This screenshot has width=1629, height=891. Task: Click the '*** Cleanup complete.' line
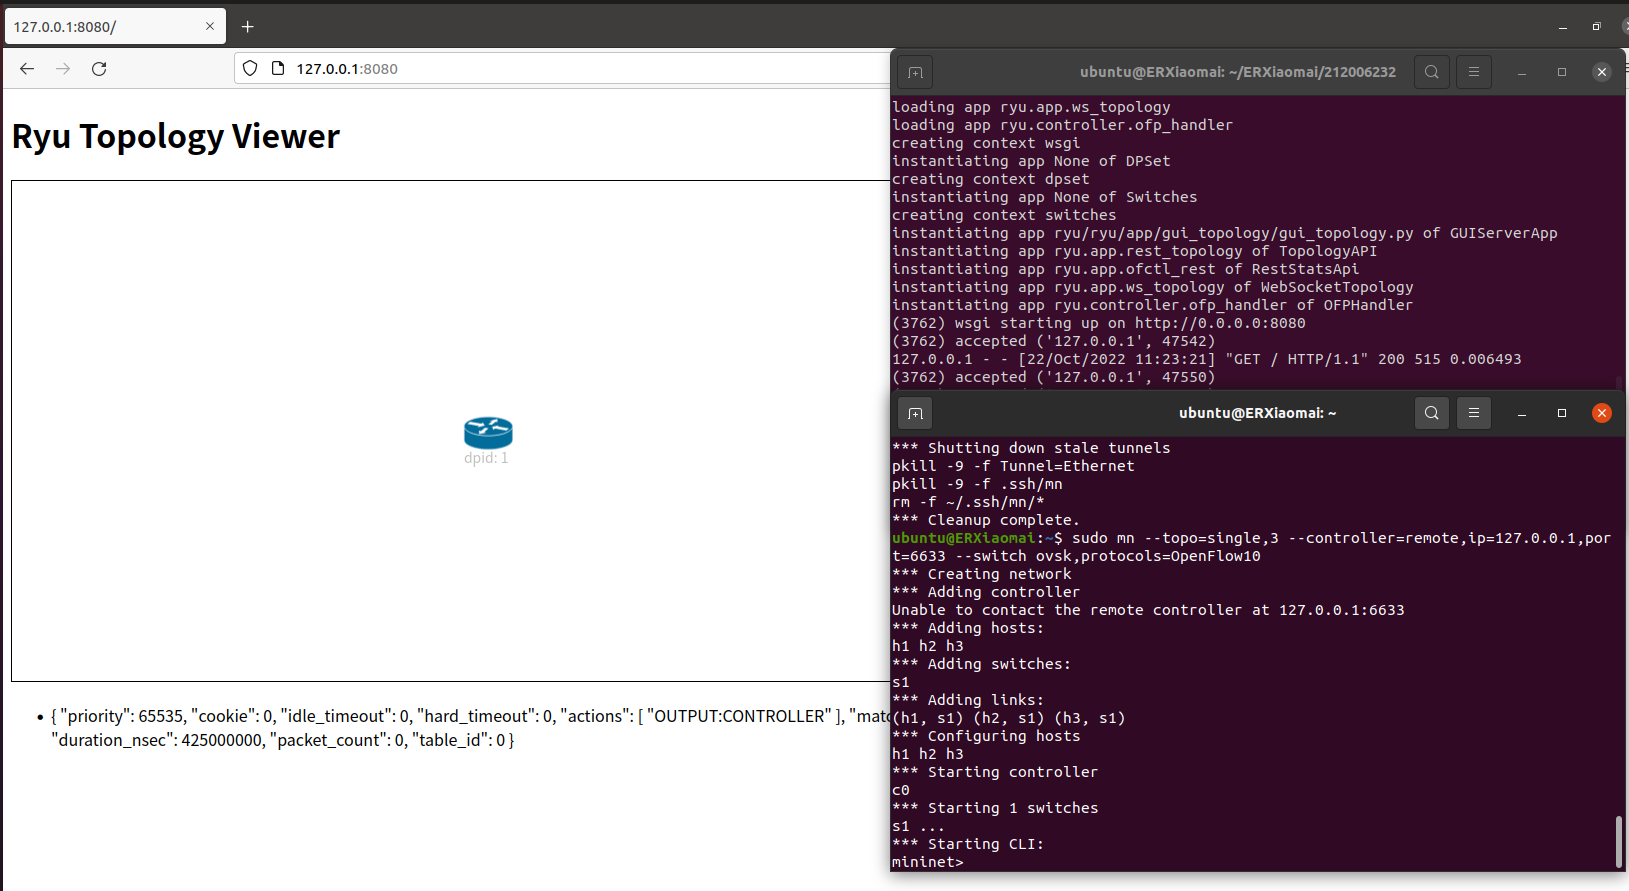(x=986, y=520)
